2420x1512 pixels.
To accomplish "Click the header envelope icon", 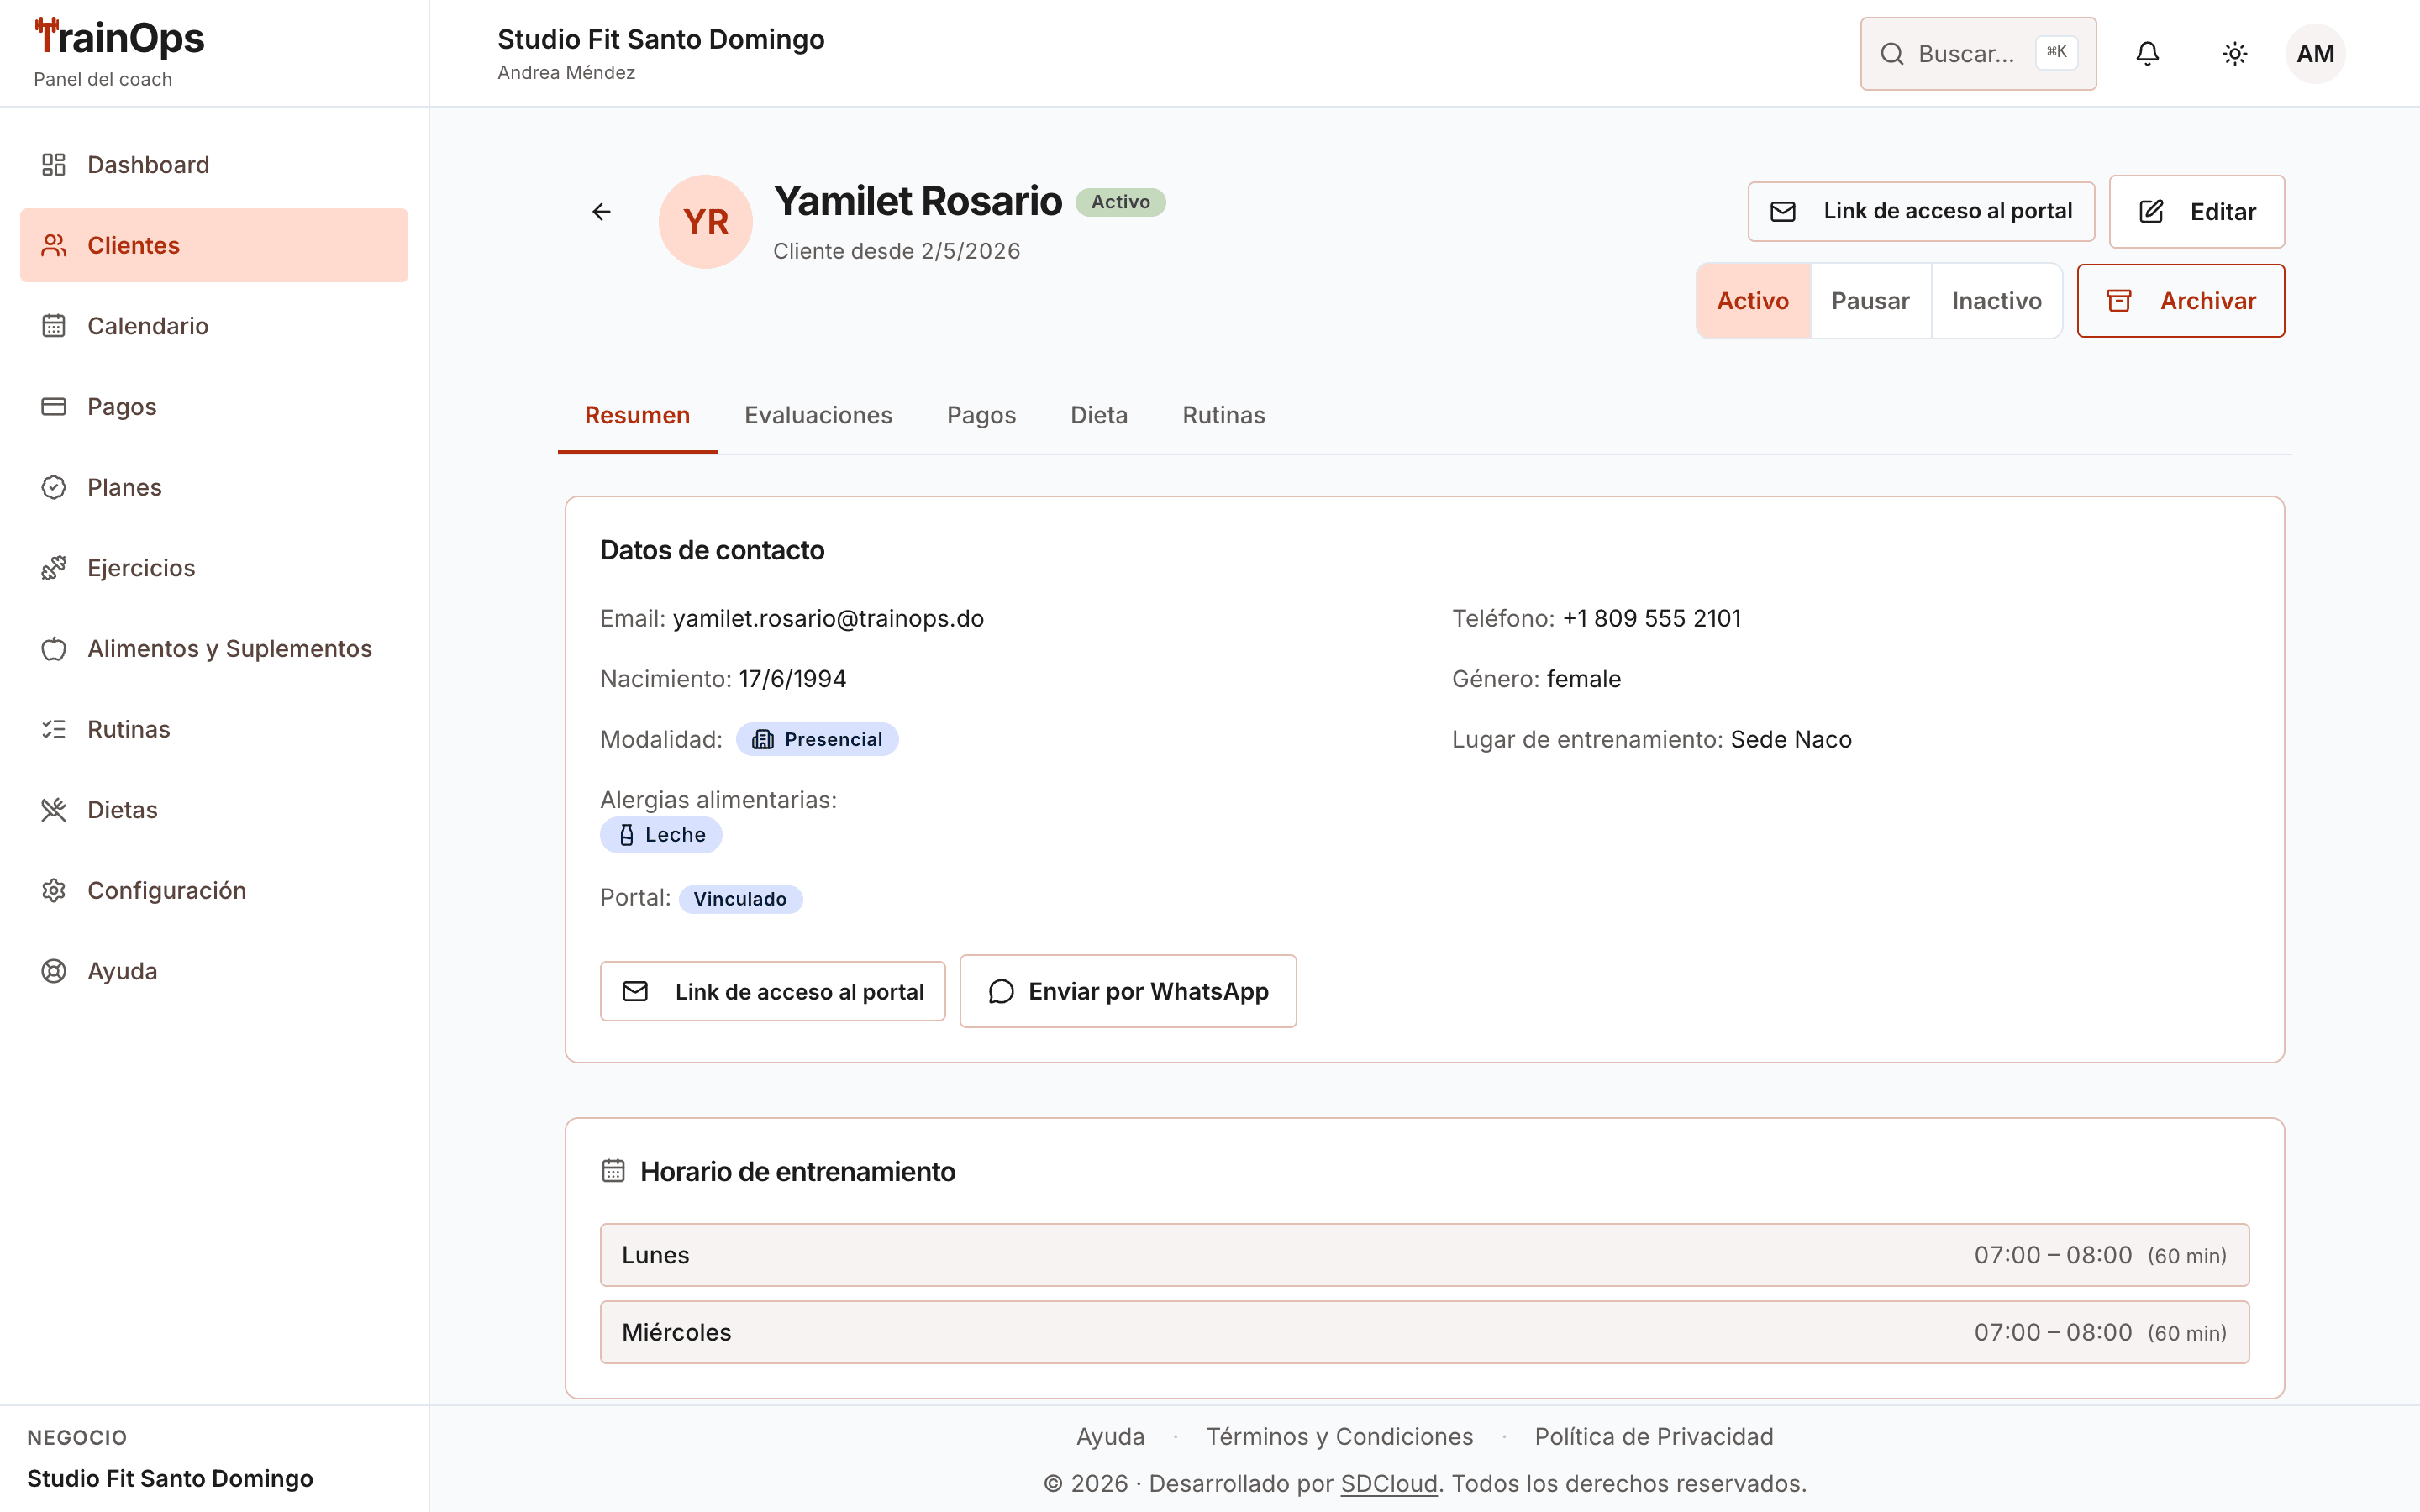I will 1783,212.
